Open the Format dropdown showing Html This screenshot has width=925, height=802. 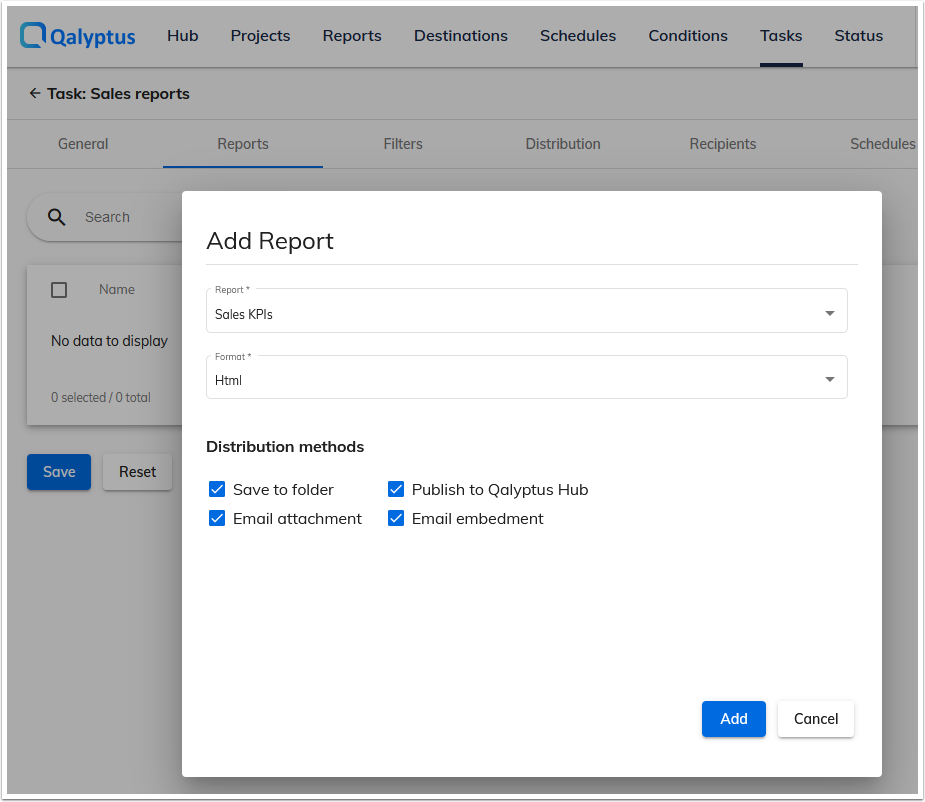(x=527, y=377)
